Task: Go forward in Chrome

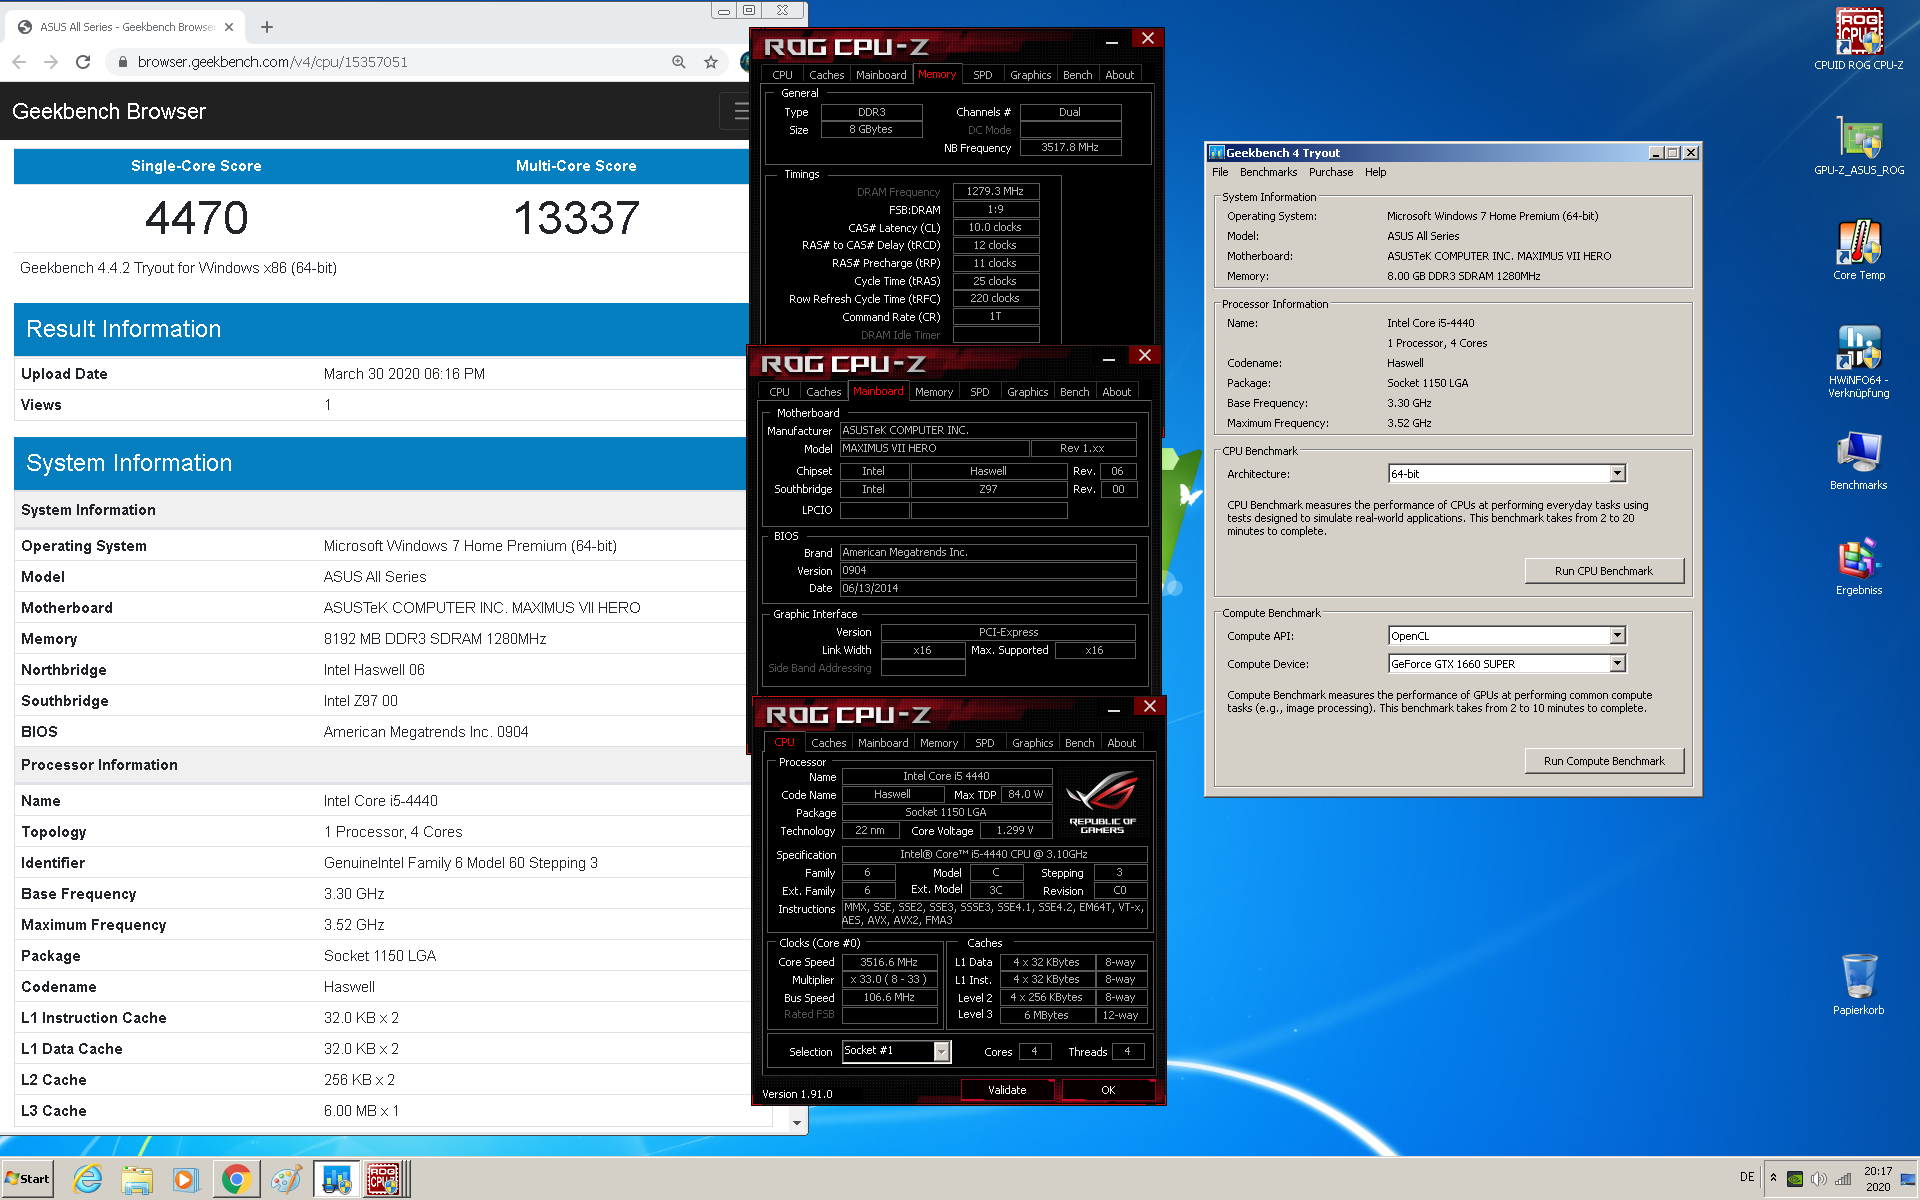Action: [x=51, y=62]
